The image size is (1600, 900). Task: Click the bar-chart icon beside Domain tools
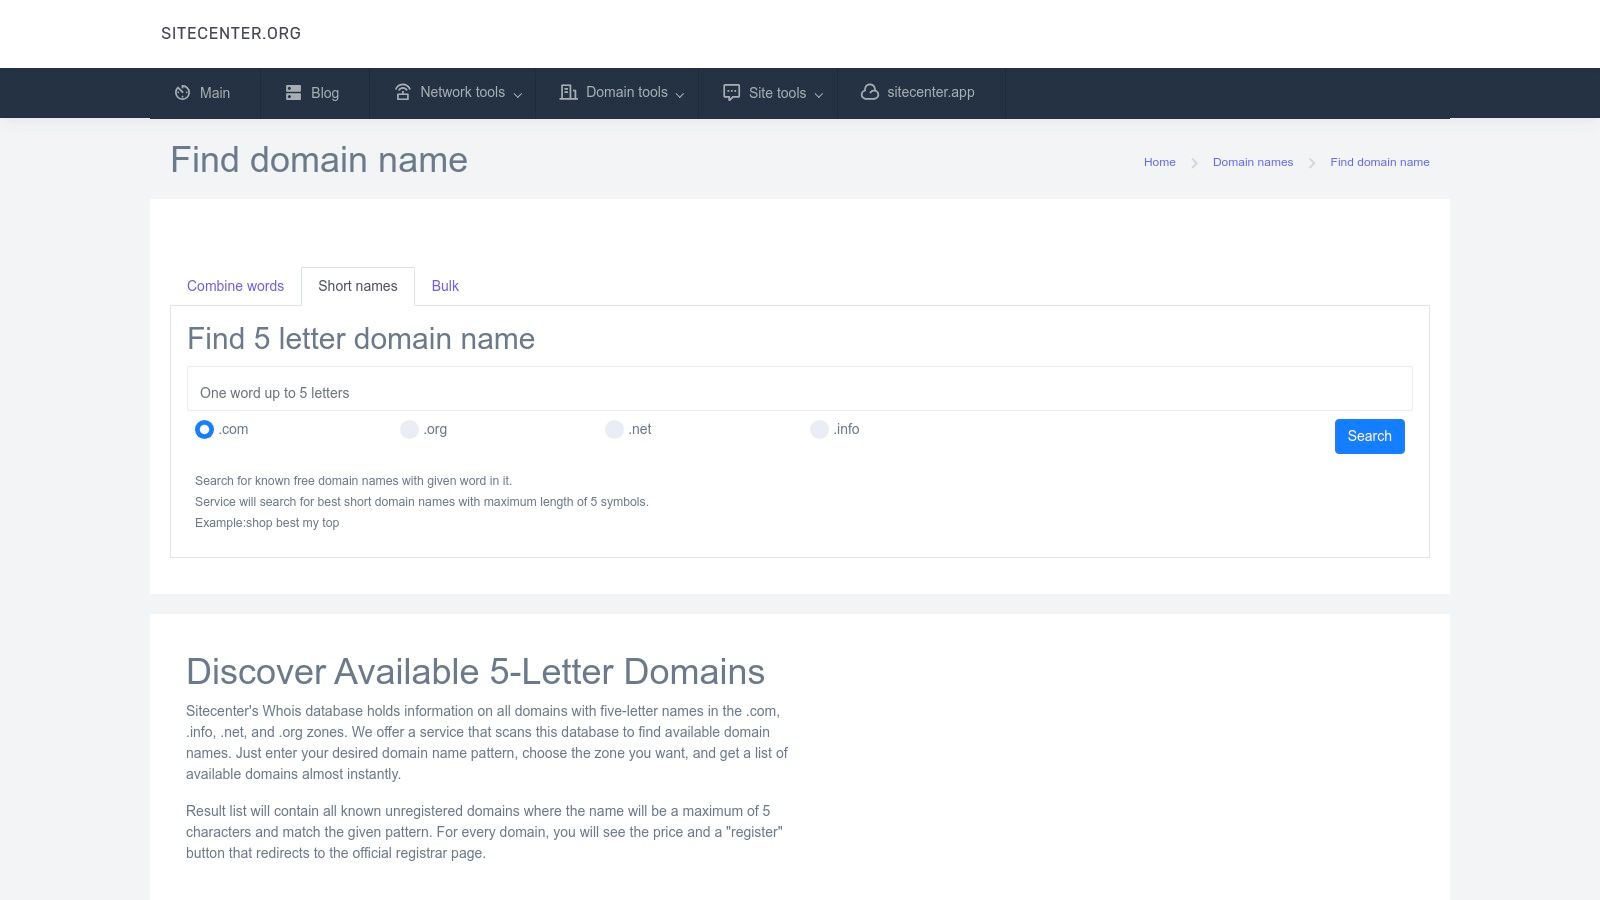[x=568, y=92]
